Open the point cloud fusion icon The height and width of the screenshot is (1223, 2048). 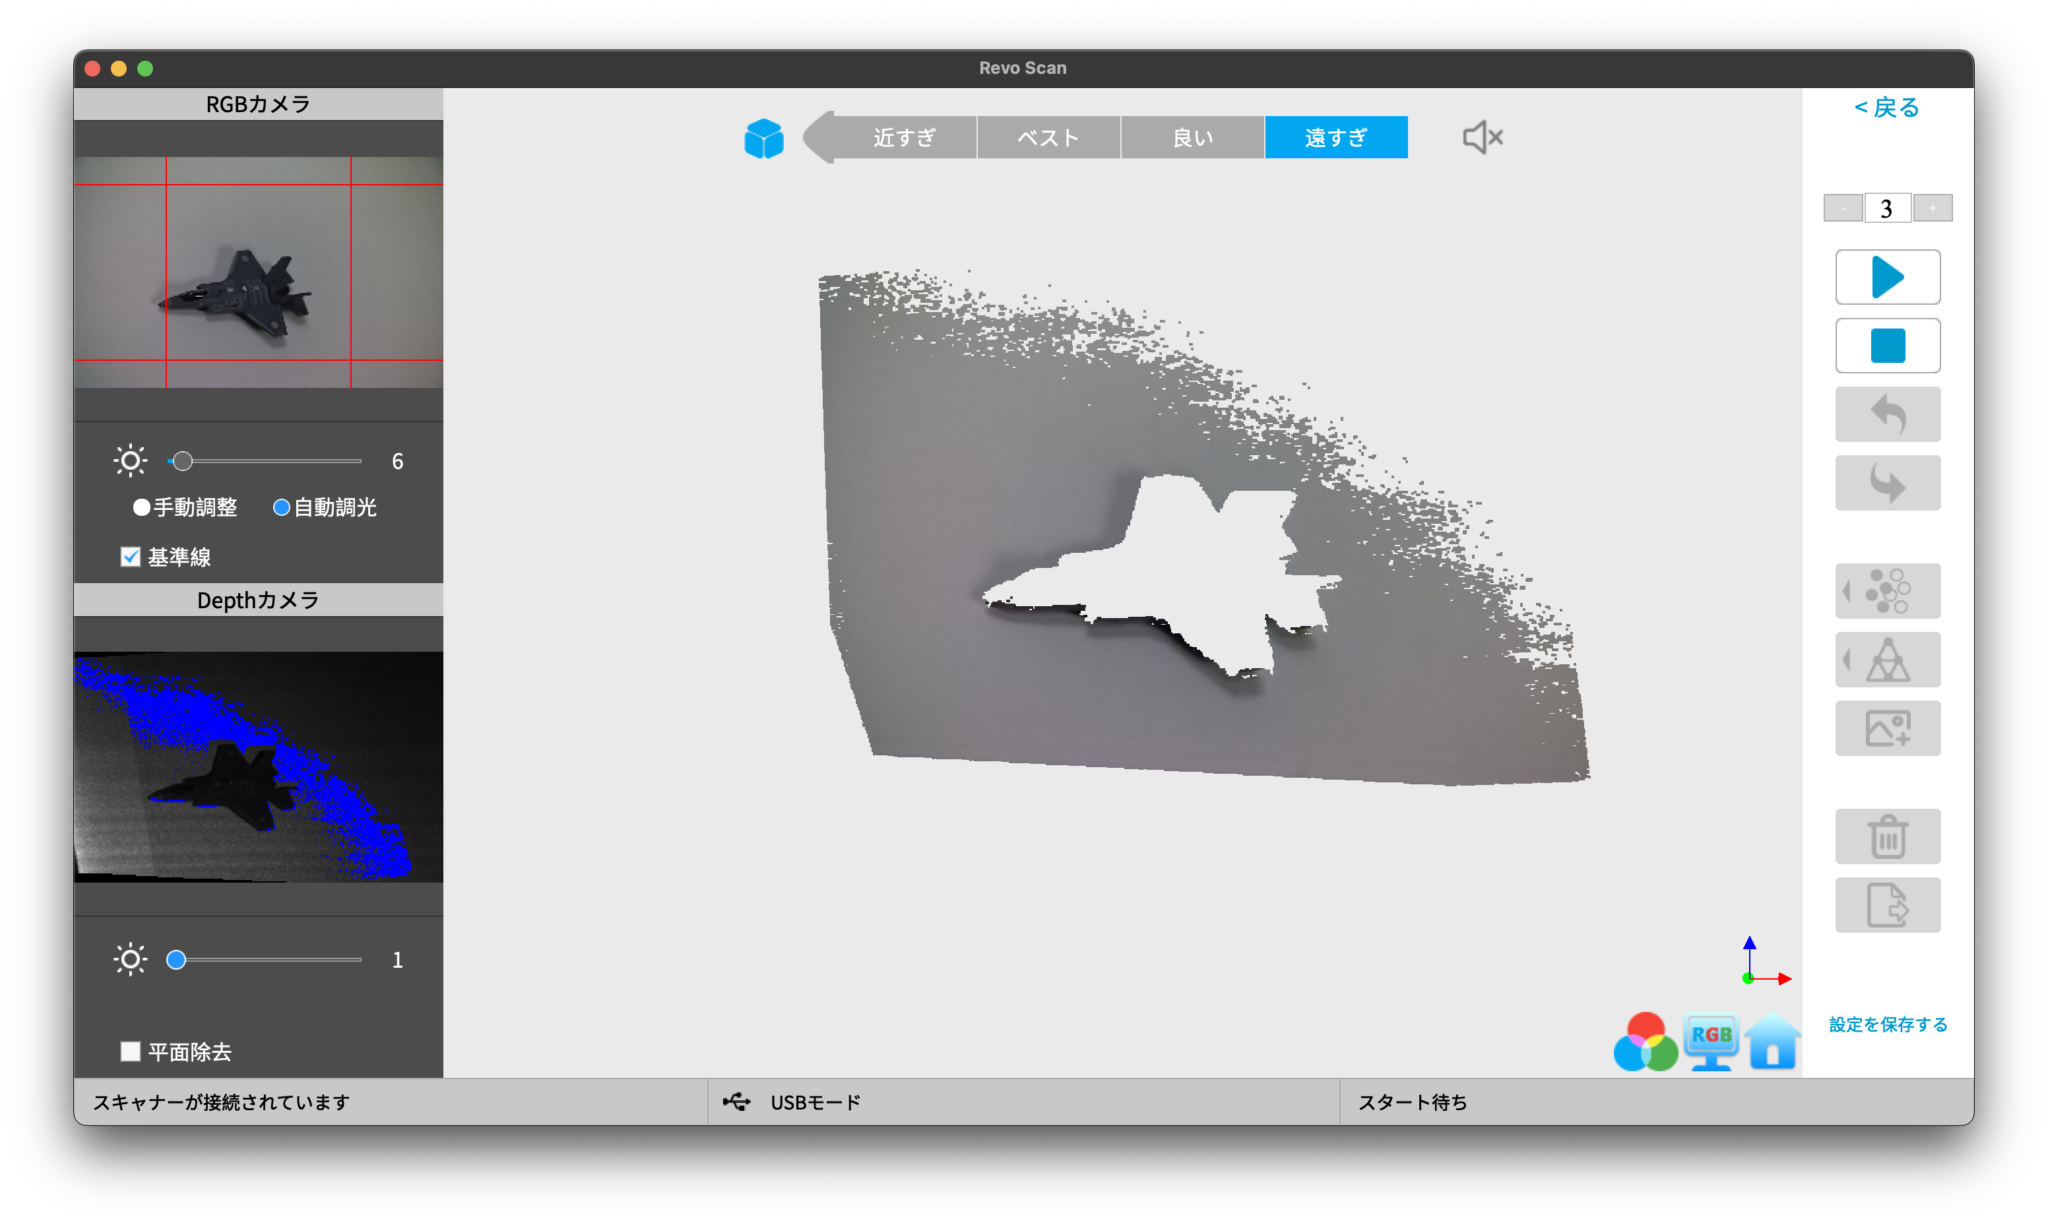click(1887, 591)
